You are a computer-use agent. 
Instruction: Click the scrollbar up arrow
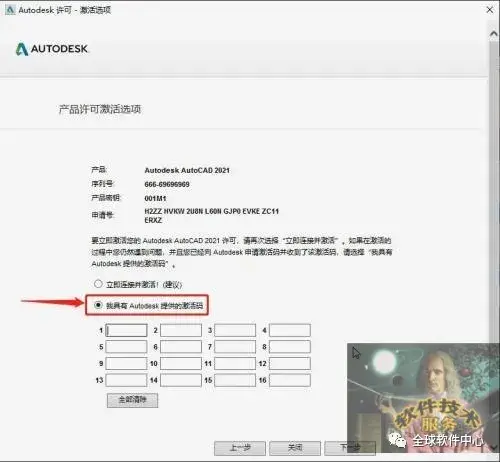493,34
